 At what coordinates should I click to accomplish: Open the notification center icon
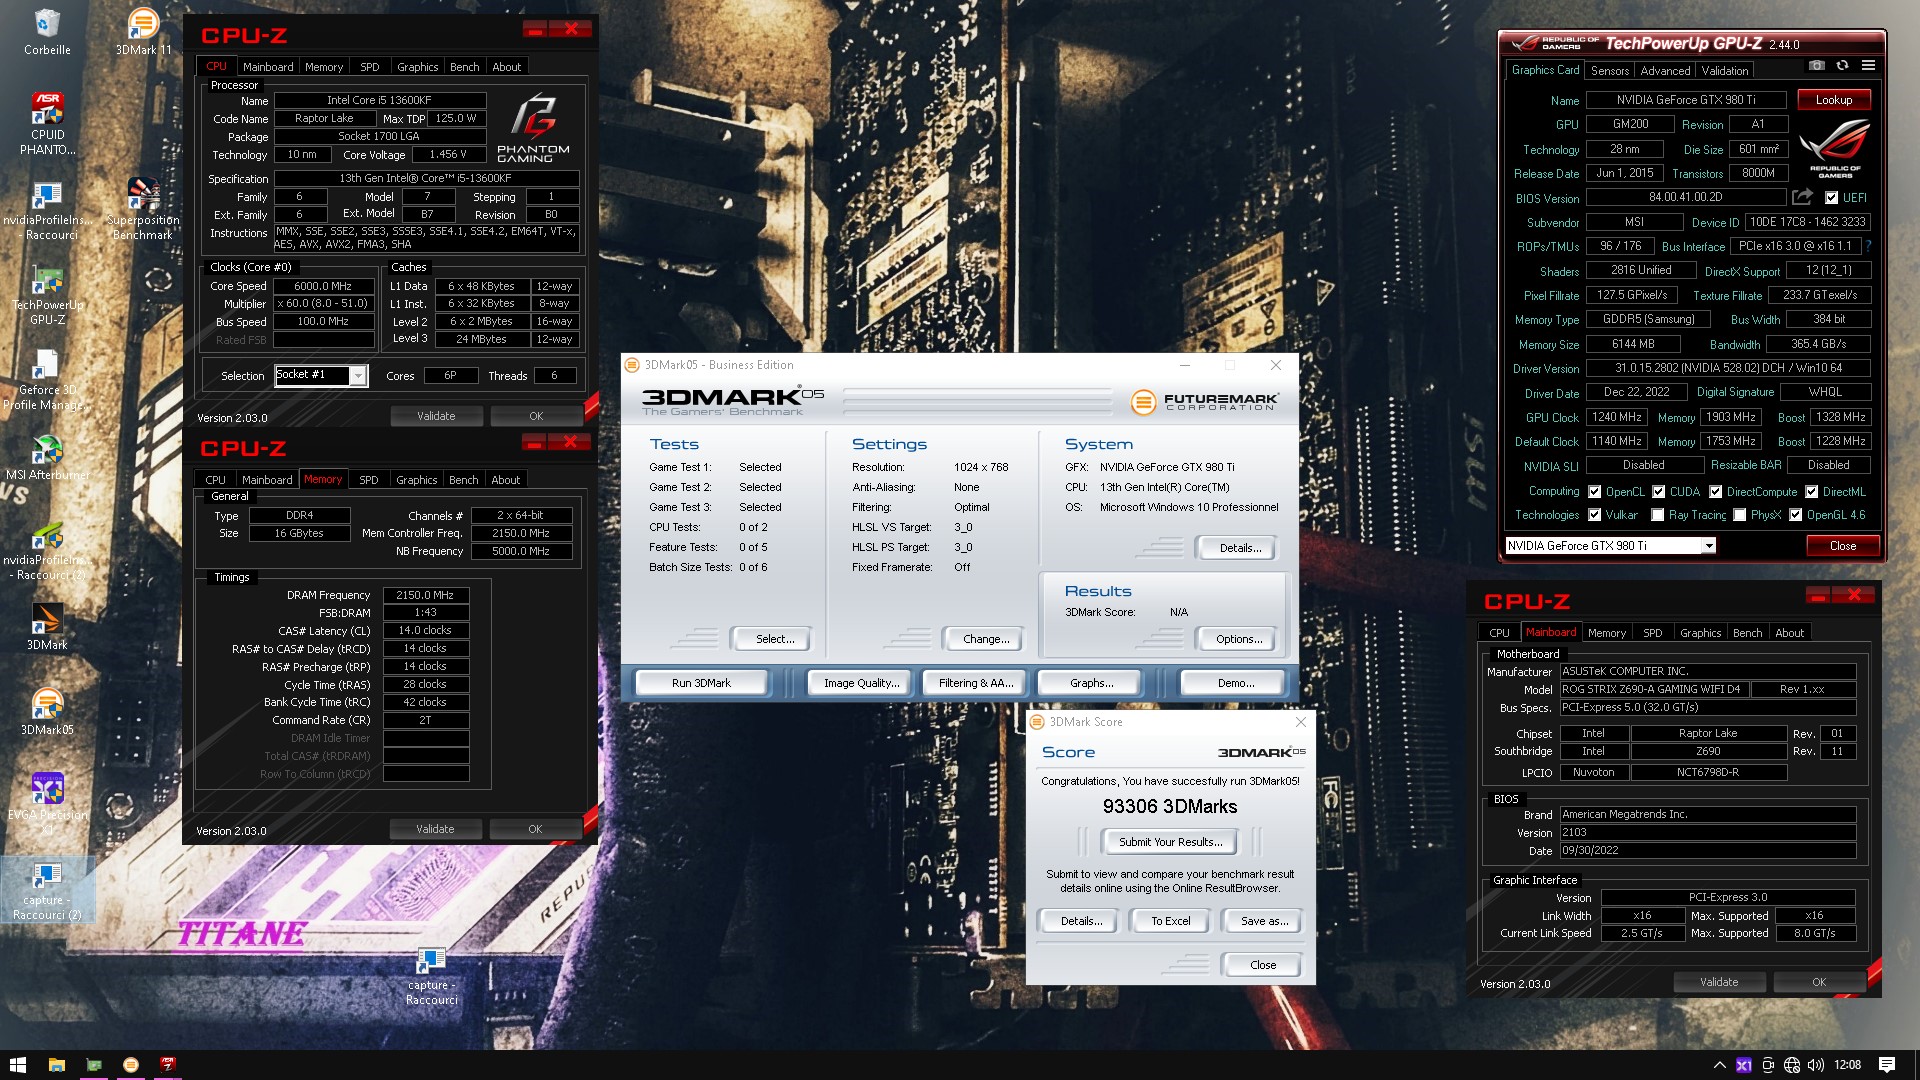[x=1887, y=1065]
